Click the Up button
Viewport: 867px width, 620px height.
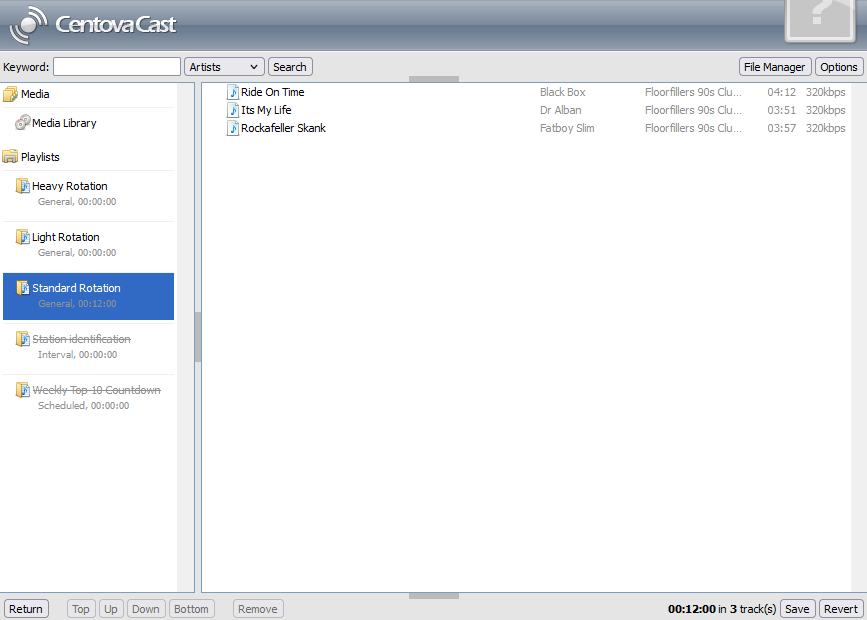[111, 609]
